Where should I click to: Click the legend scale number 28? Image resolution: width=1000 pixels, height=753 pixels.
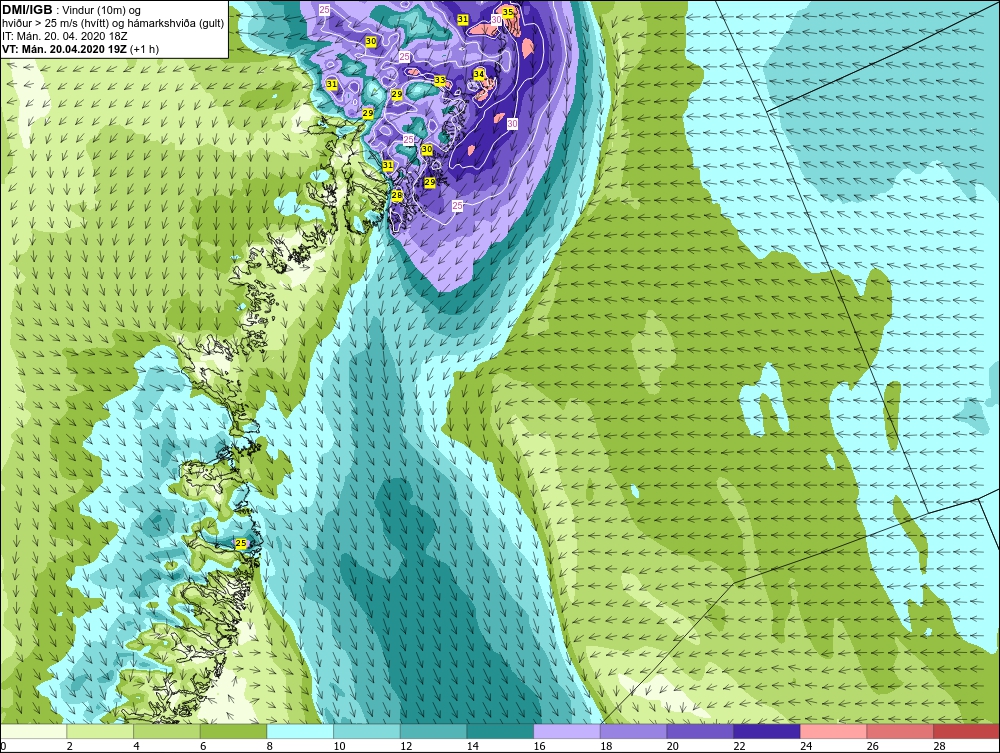click(939, 746)
